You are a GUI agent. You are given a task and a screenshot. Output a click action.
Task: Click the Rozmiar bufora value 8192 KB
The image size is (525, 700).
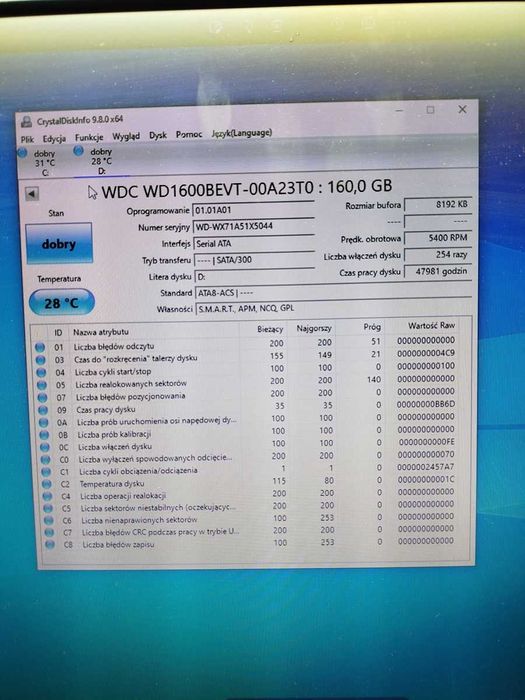[438, 205]
